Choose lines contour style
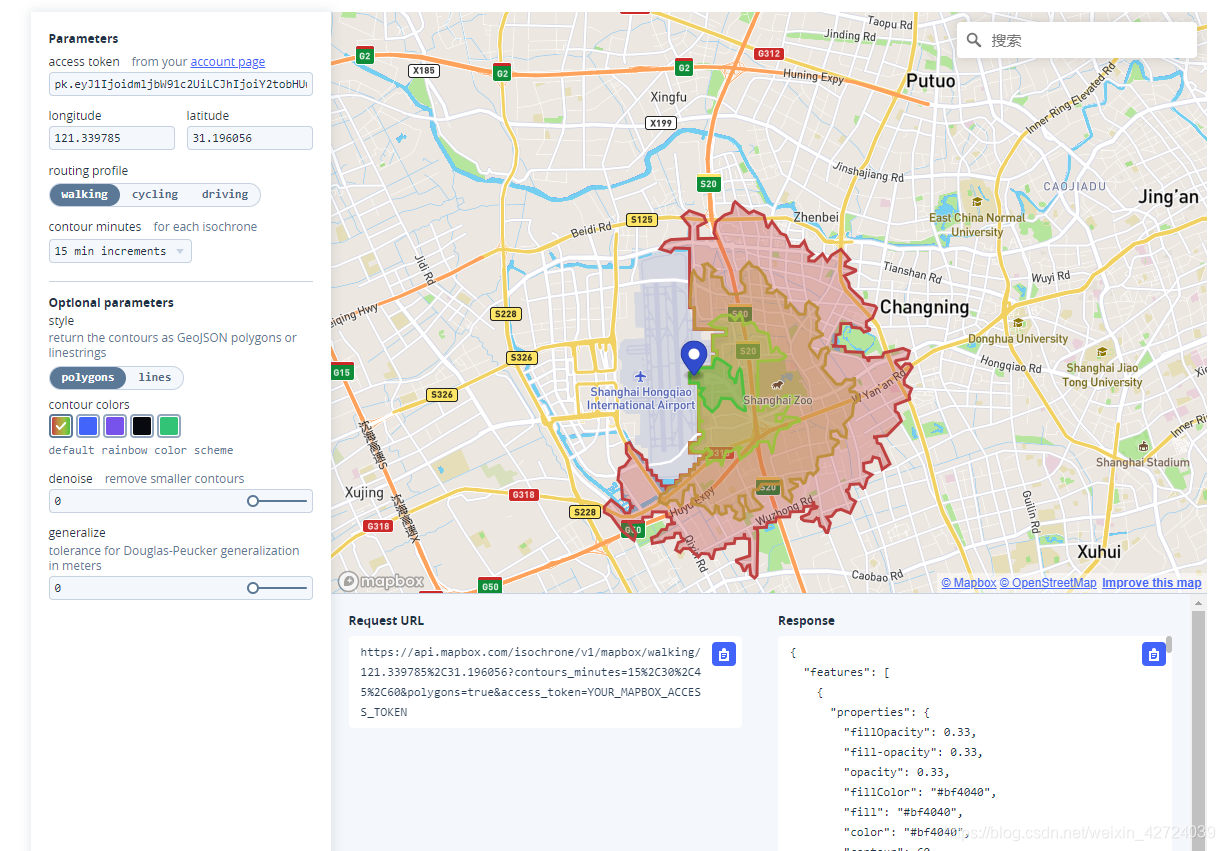Screen dimensions: 1225x851 click(155, 377)
